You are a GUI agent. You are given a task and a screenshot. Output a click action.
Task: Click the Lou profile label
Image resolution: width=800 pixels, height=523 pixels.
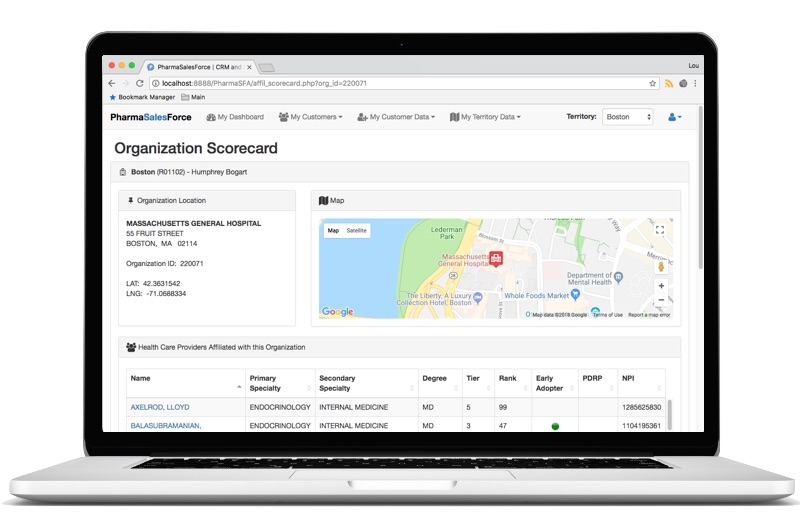[x=693, y=66]
